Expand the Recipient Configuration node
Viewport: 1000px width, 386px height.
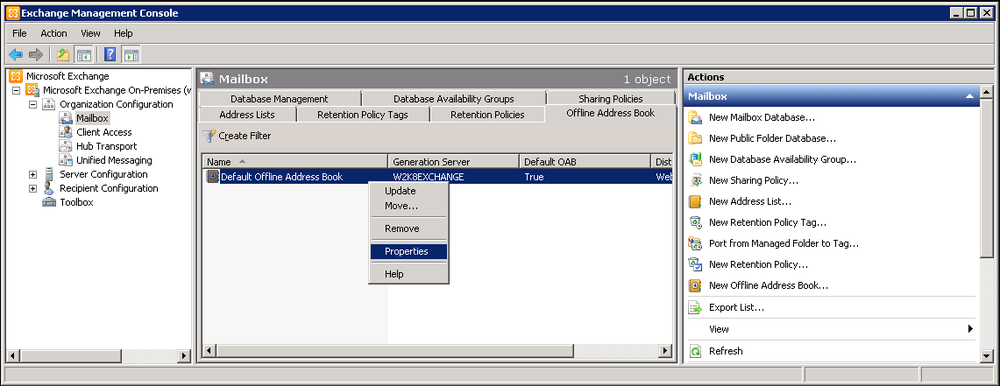[33, 189]
